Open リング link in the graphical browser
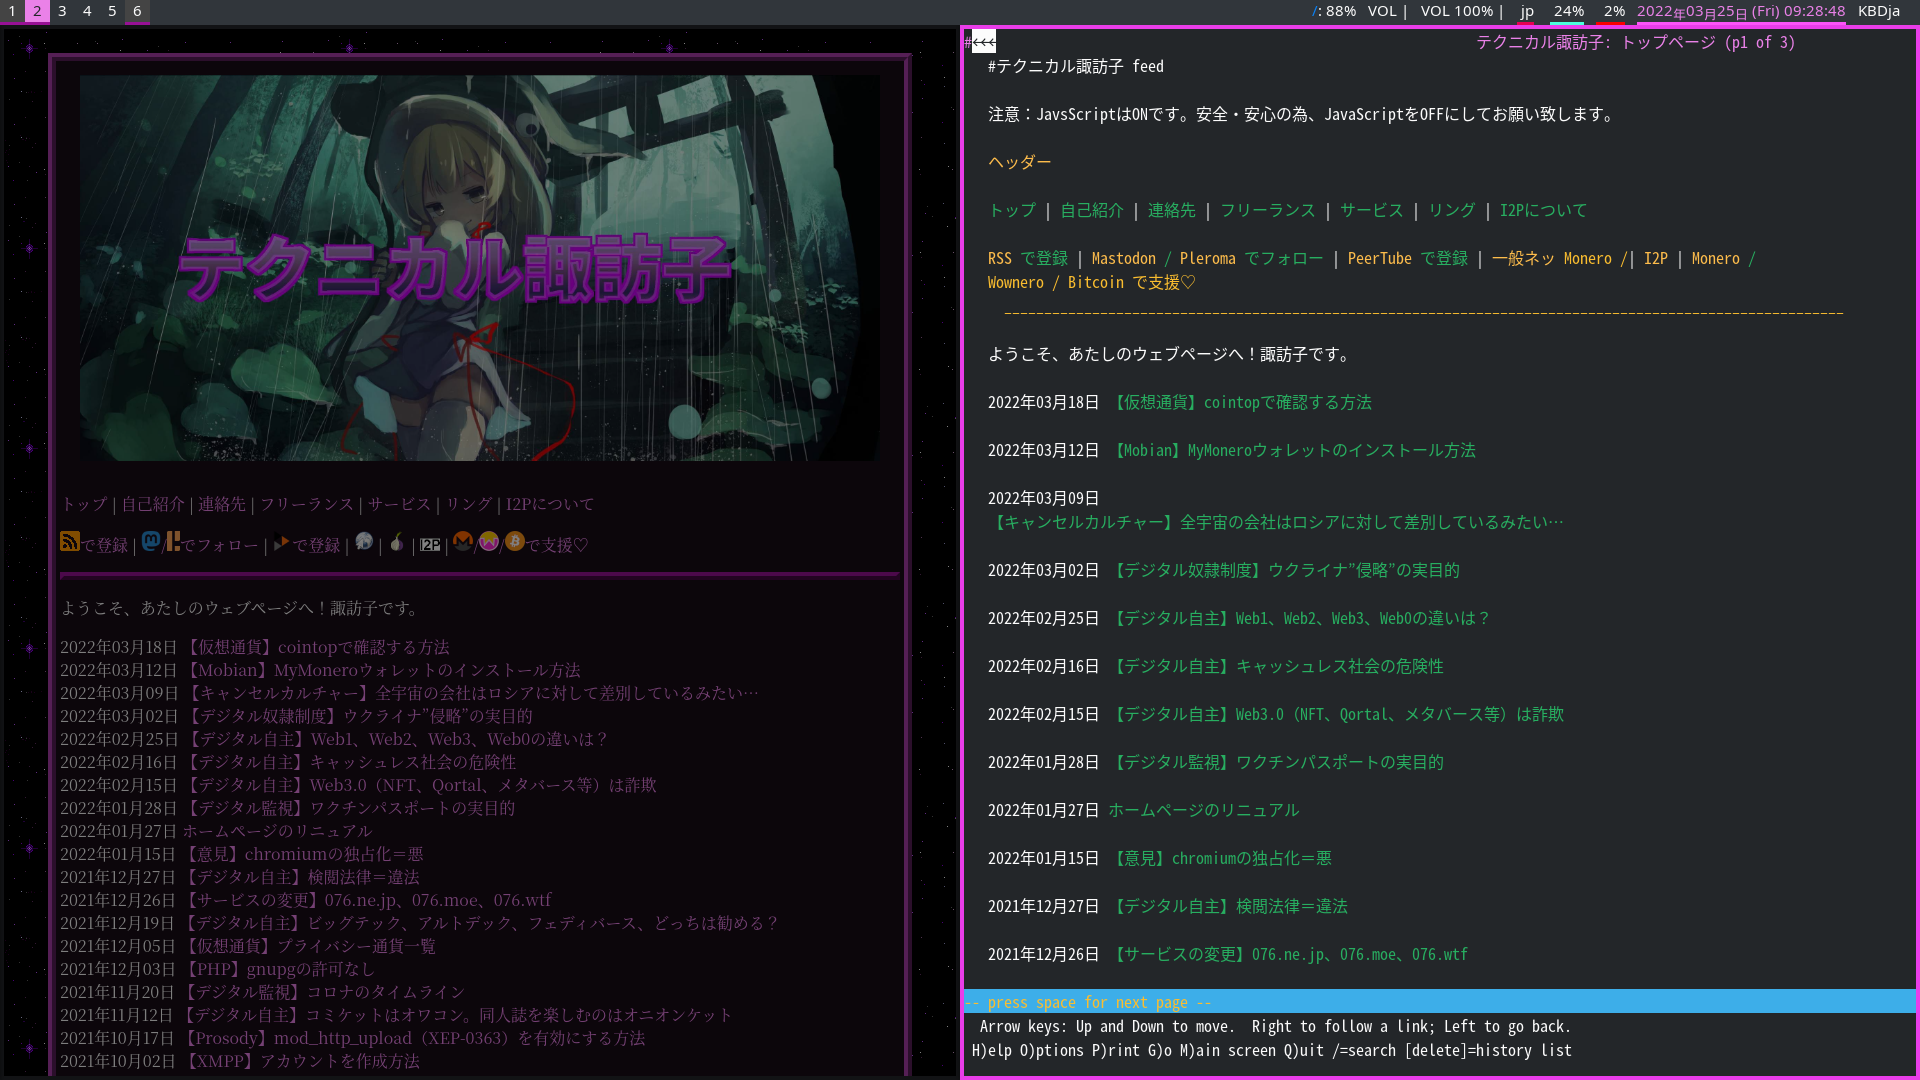The image size is (1920, 1080). pos(469,504)
